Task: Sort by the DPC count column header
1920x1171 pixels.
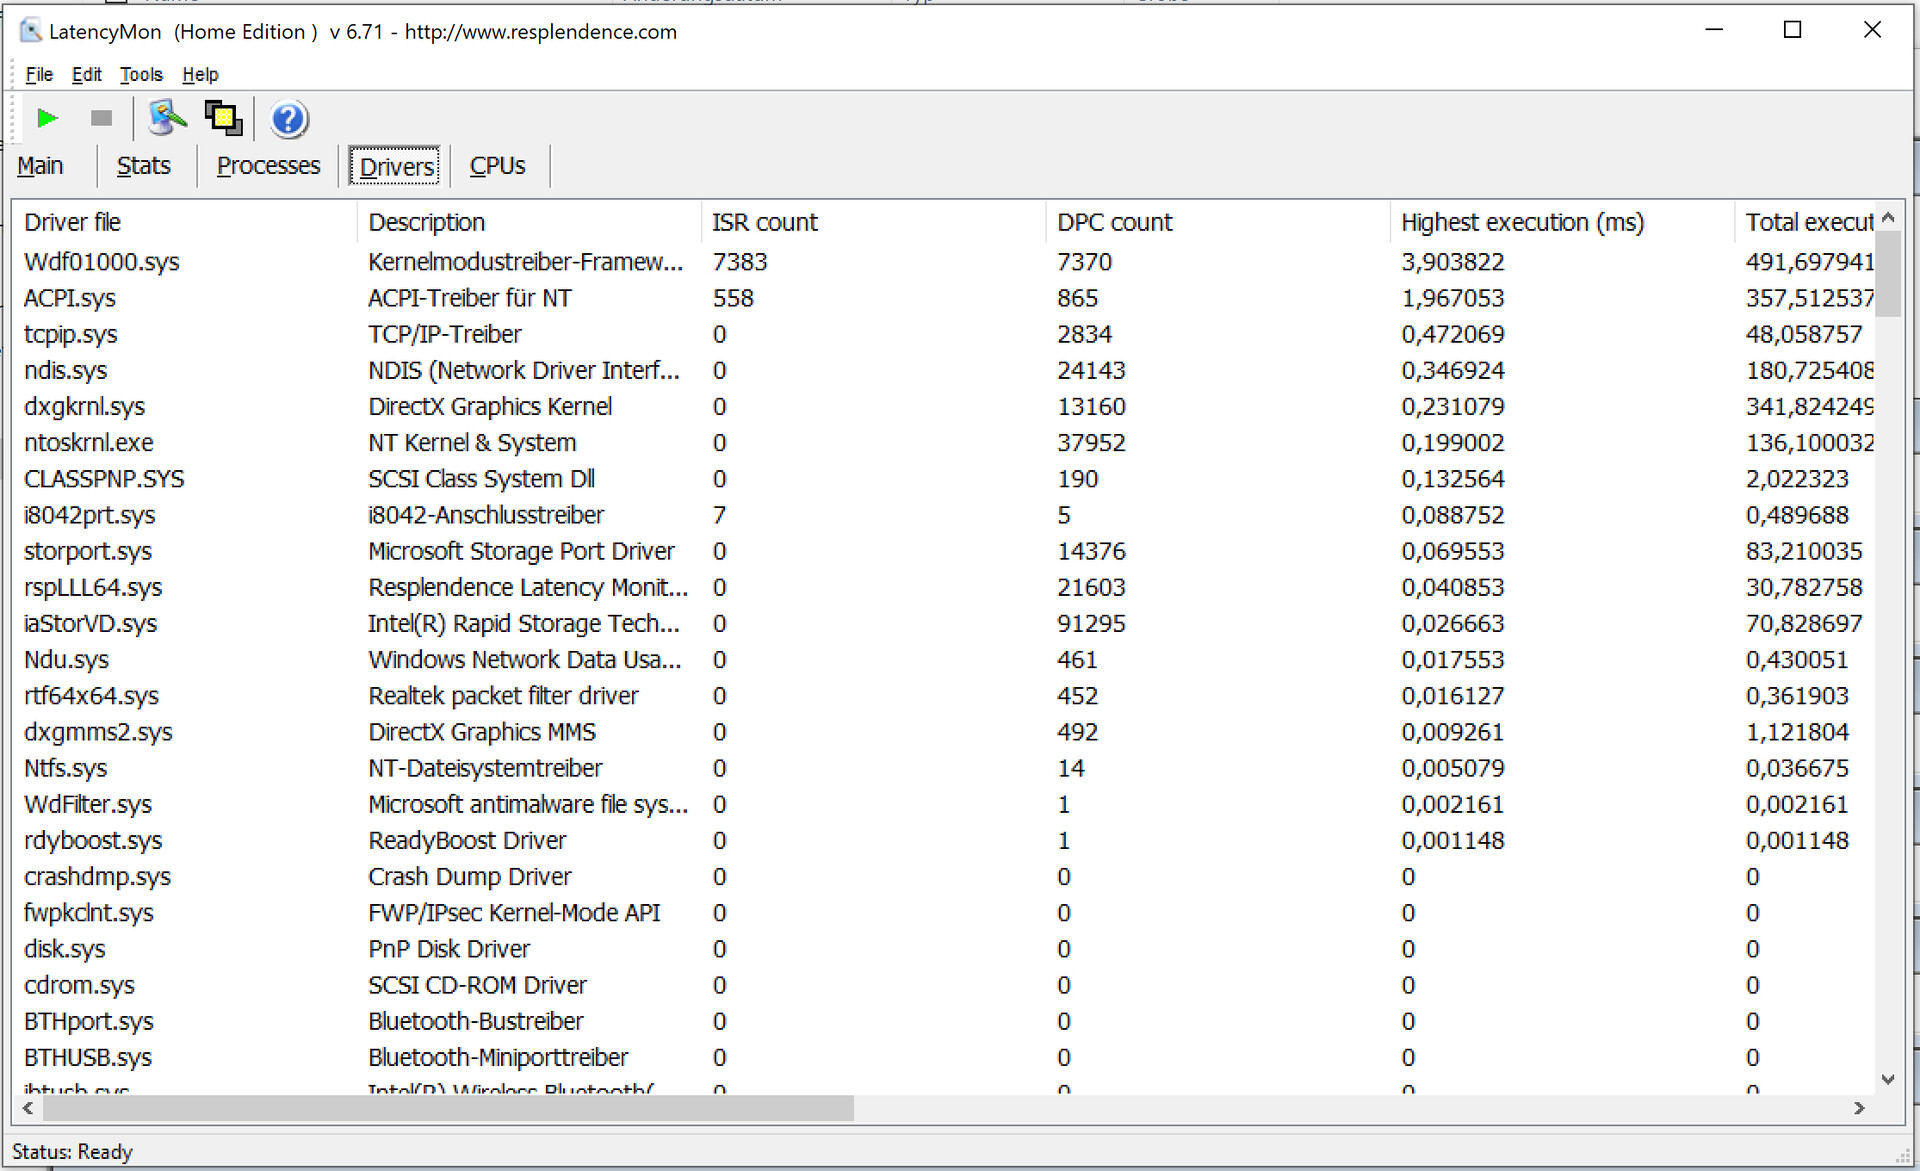Action: click(1114, 222)
